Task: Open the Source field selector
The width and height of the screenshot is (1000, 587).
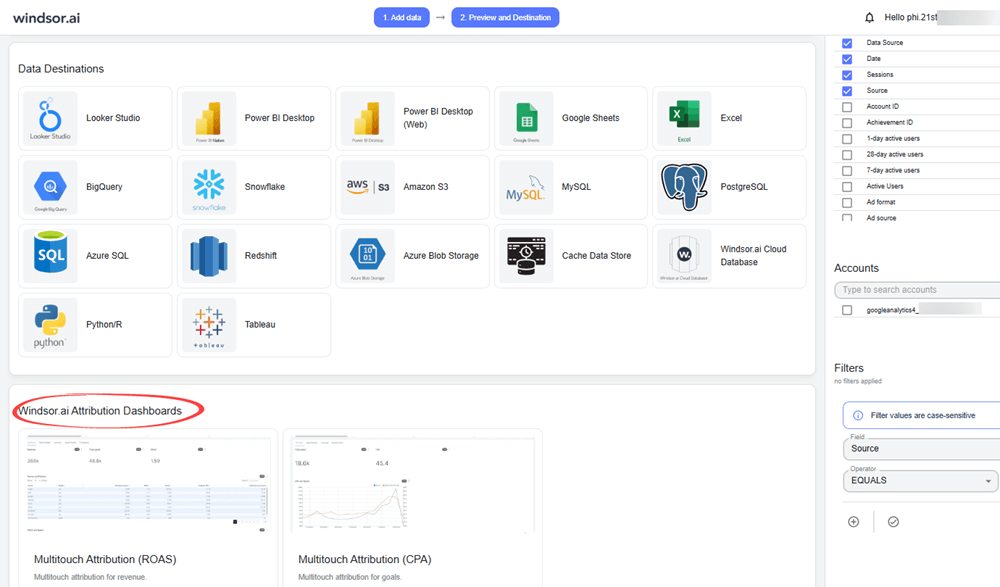Action: pos(922,449)
